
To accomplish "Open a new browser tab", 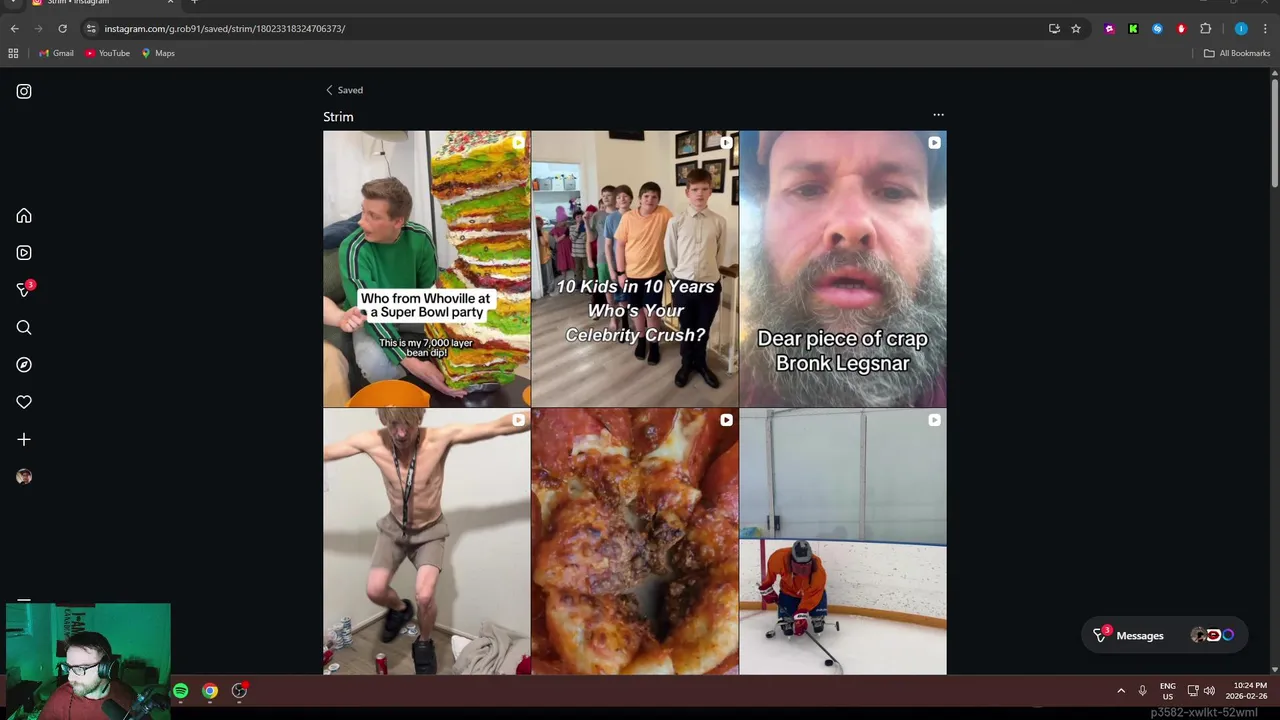I will 194,3.
